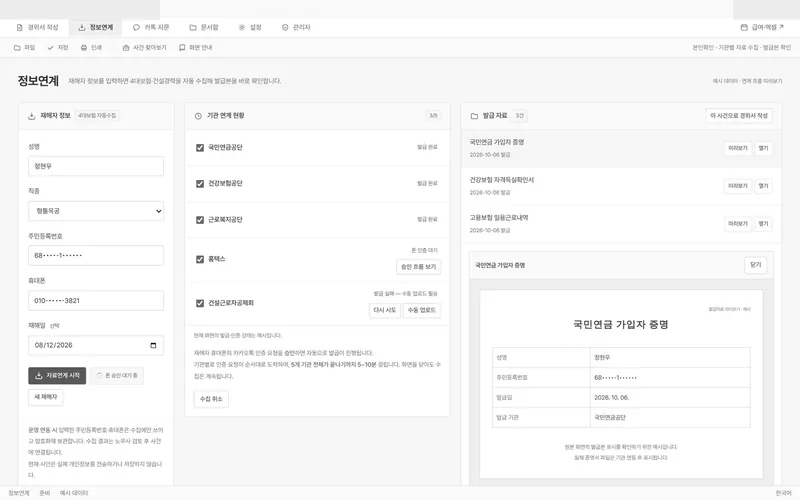The image size is (800, 500).
Task: Select the 건강보험 자격득실확인서 list row title
Action: [x=502, y=180]
